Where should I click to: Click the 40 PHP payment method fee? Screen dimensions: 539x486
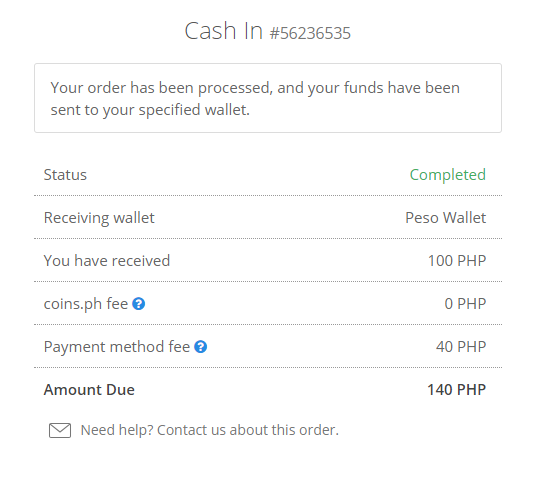(461, 346)
